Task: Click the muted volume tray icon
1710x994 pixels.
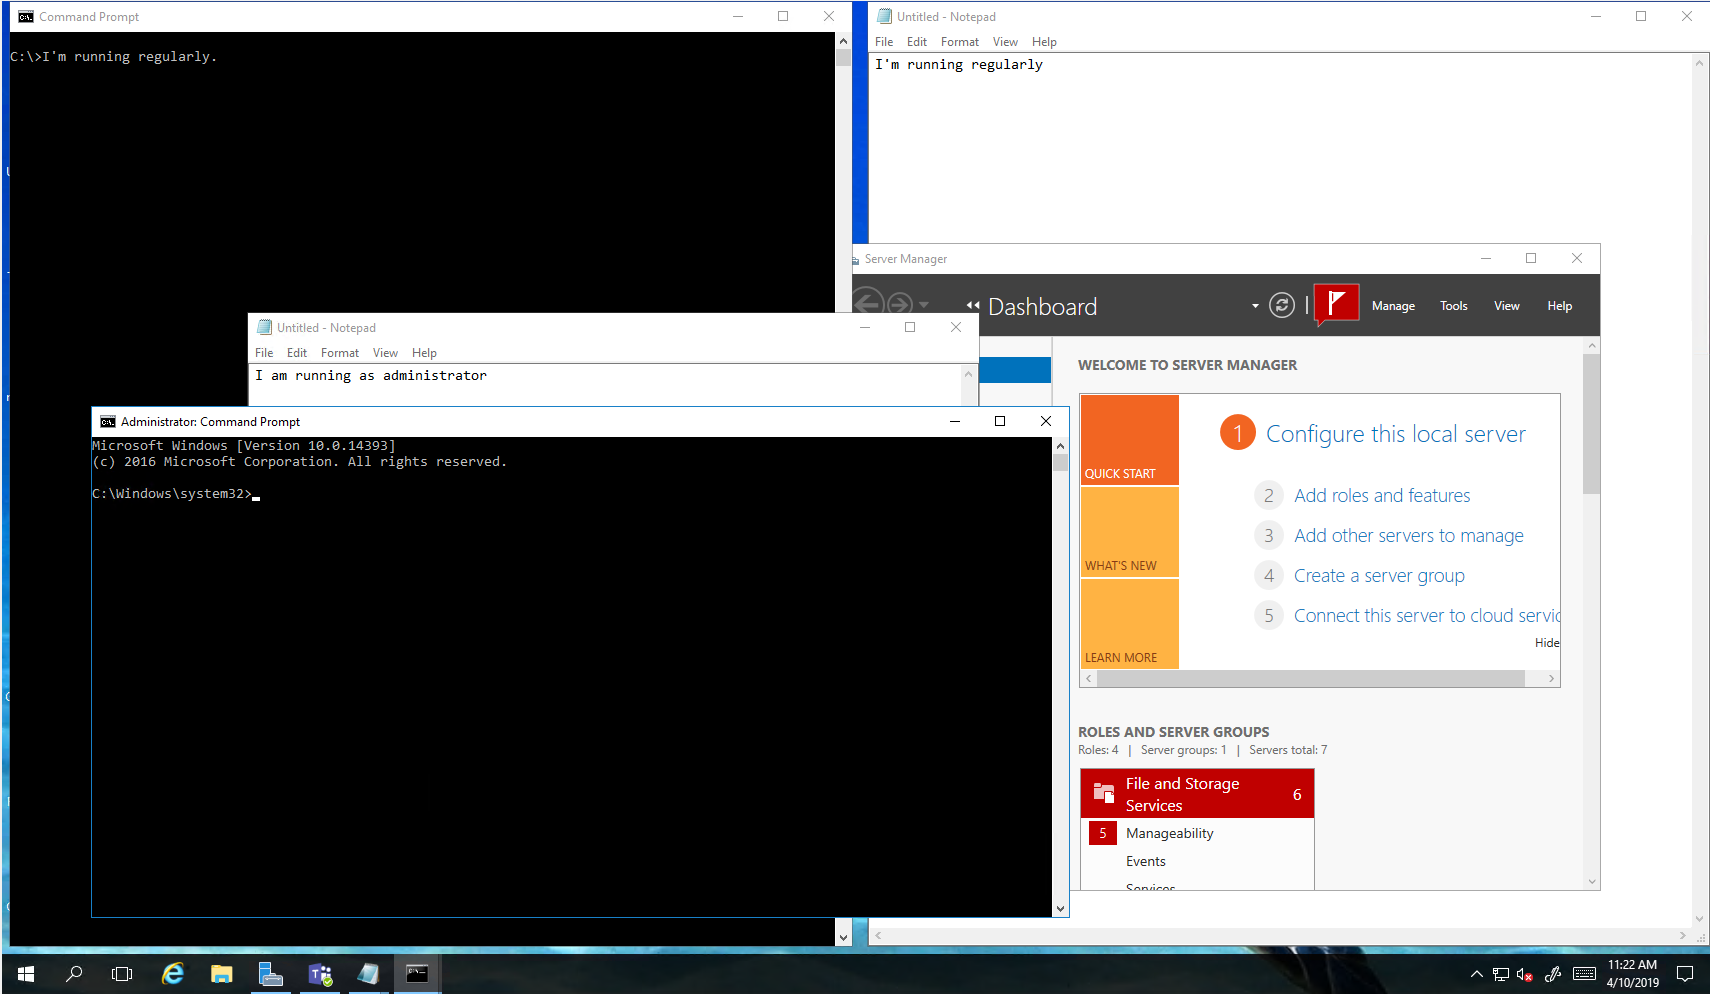Action: pos(1525,974)
